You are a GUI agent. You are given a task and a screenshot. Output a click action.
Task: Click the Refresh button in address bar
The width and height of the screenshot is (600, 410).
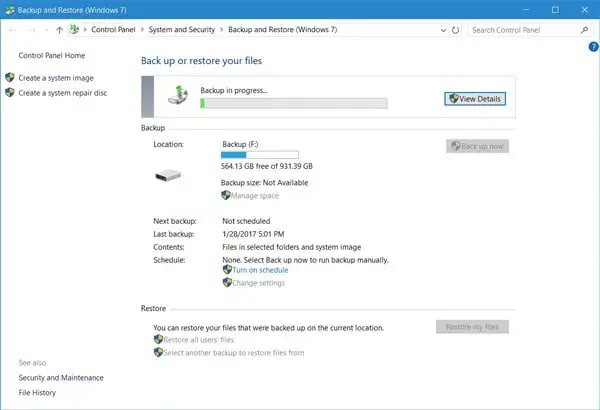pos(456,30)
